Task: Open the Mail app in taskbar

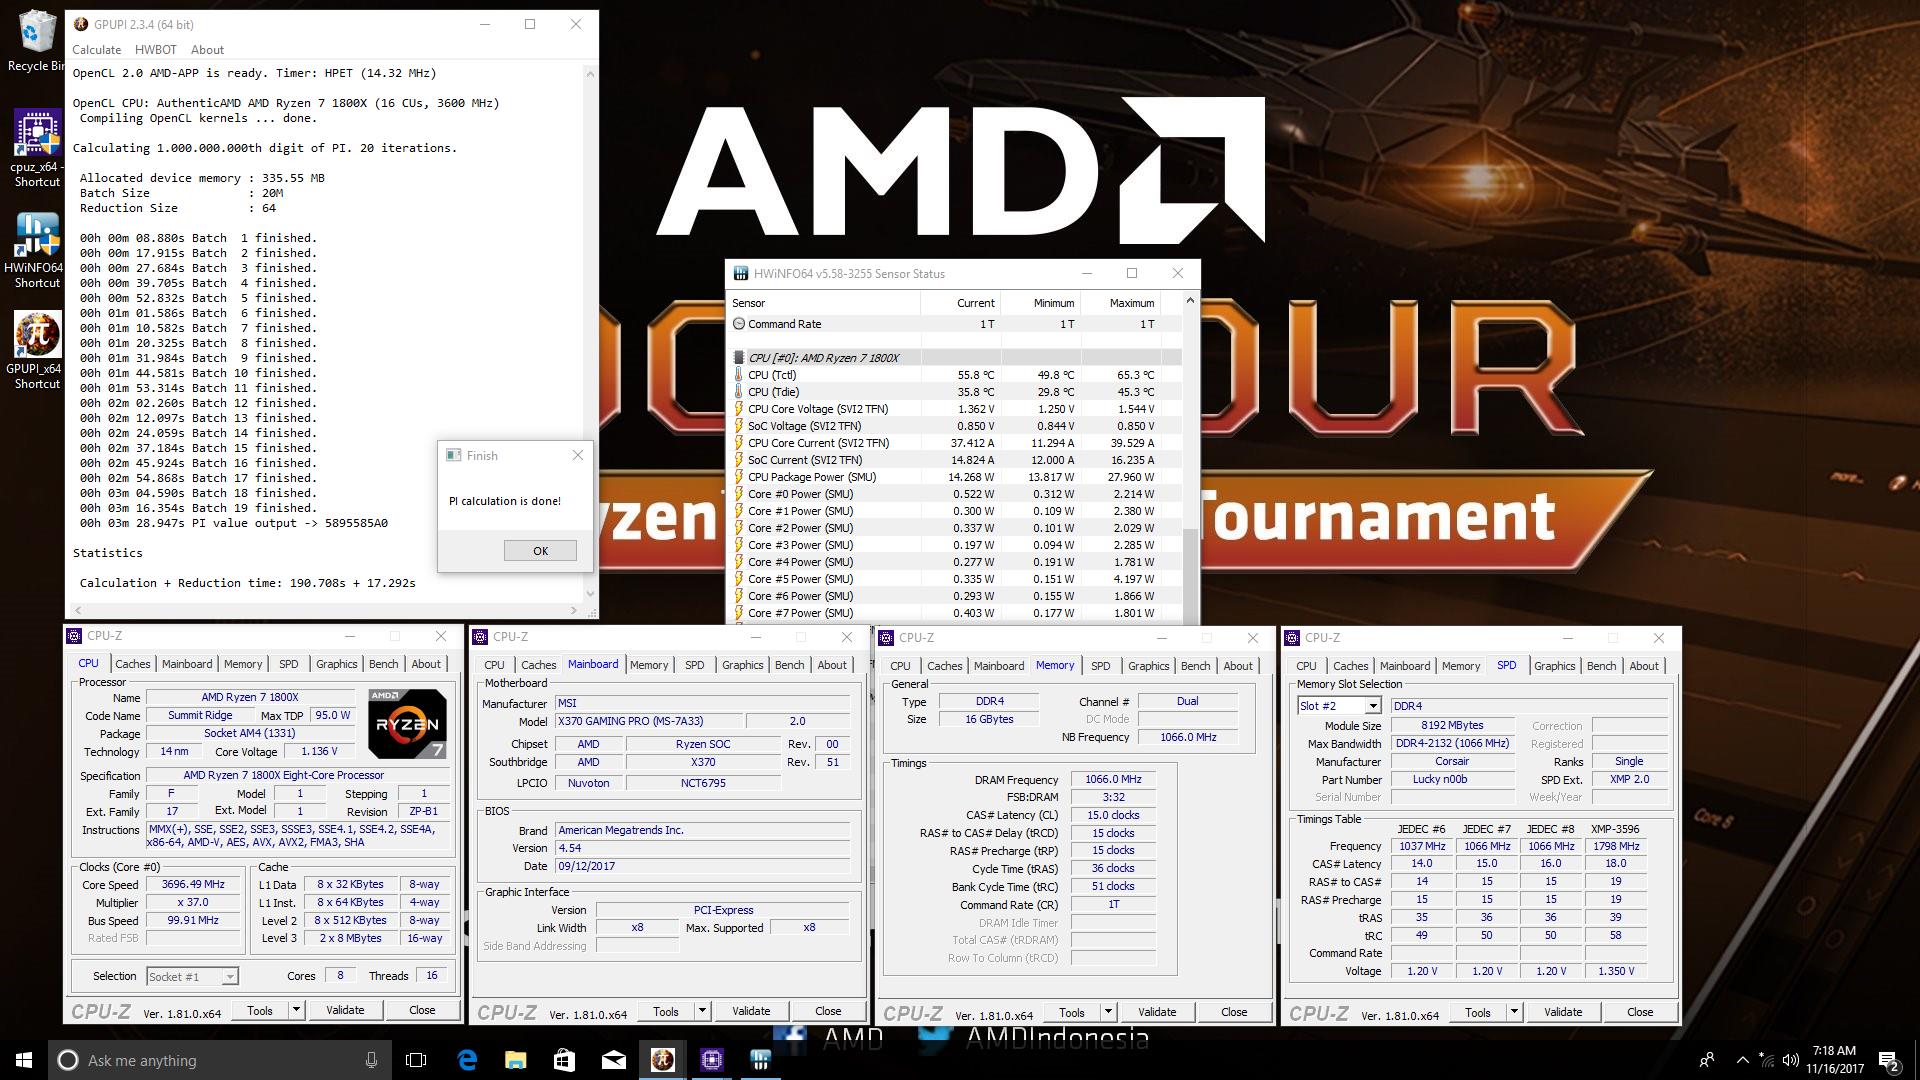Action: click(x=614, y=1060)
